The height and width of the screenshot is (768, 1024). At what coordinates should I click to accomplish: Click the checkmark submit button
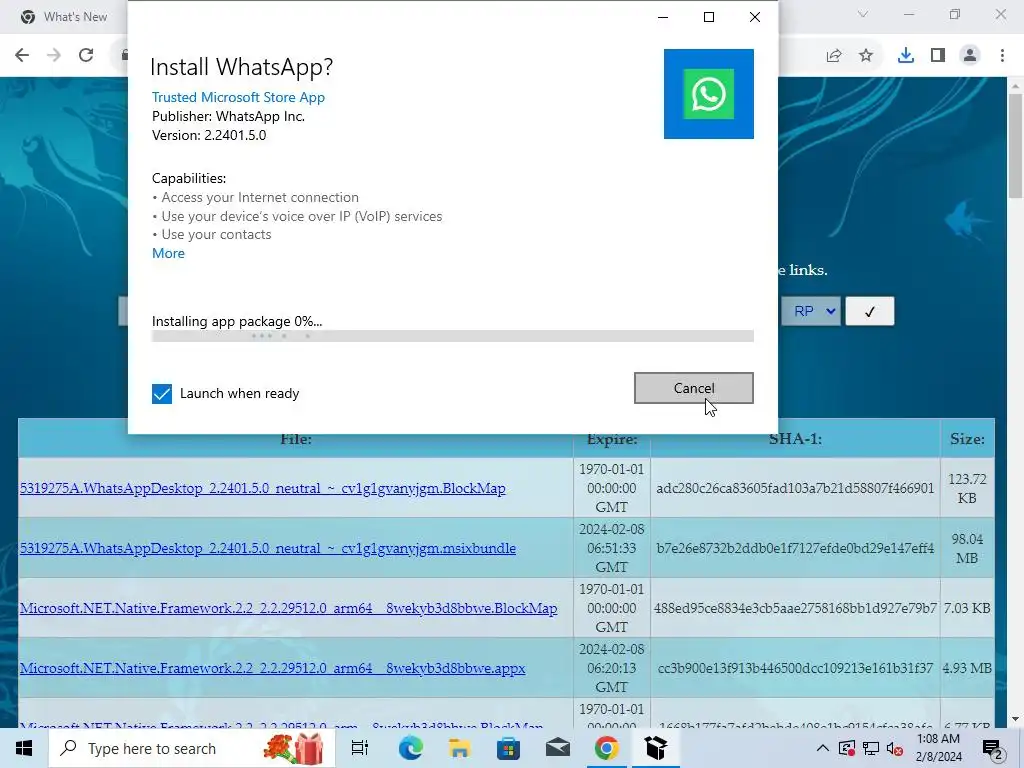(x=869, y=312)
